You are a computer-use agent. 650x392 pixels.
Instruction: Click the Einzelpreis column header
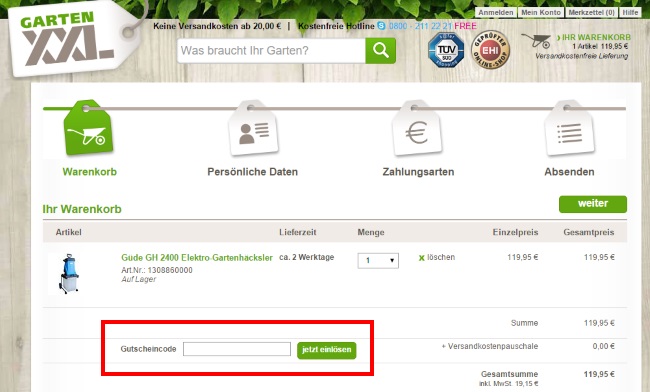click(x=515, y=232)
